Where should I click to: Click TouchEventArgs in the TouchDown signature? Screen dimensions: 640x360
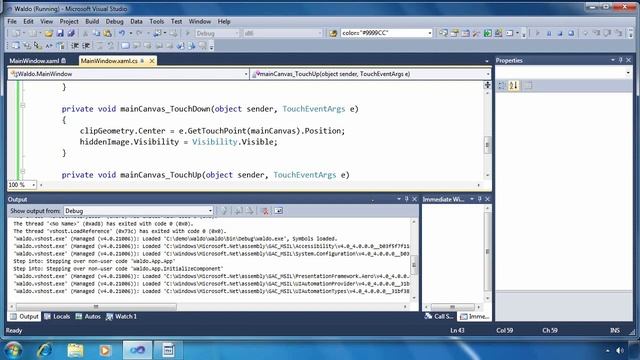pos(313,109)
